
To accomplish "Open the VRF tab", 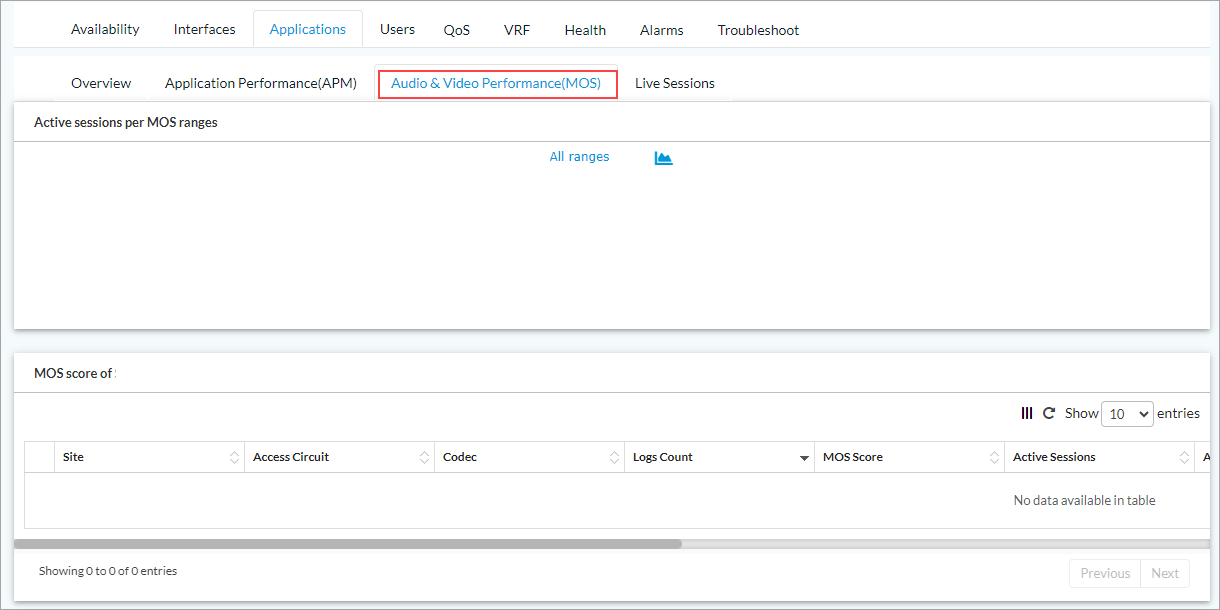I will point(517,30).
